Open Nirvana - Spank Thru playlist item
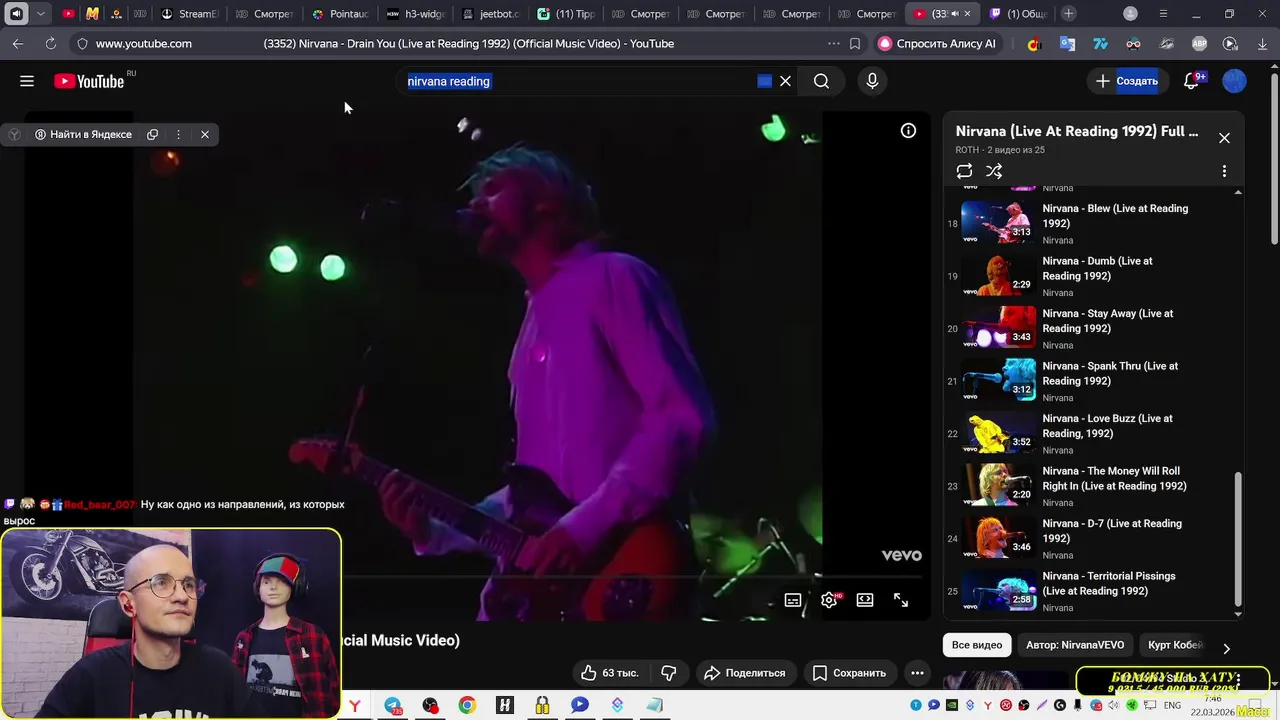1280x720 pixels. click(1091, 380)
